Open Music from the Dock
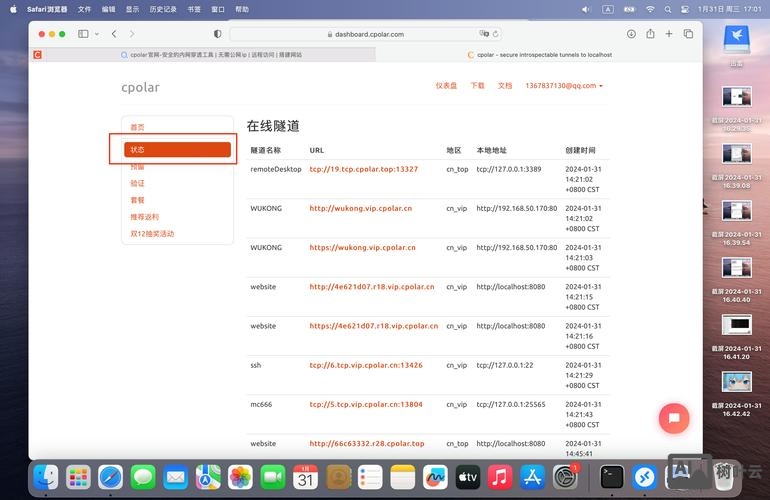The image size is (770, 500). pos(500,477)
